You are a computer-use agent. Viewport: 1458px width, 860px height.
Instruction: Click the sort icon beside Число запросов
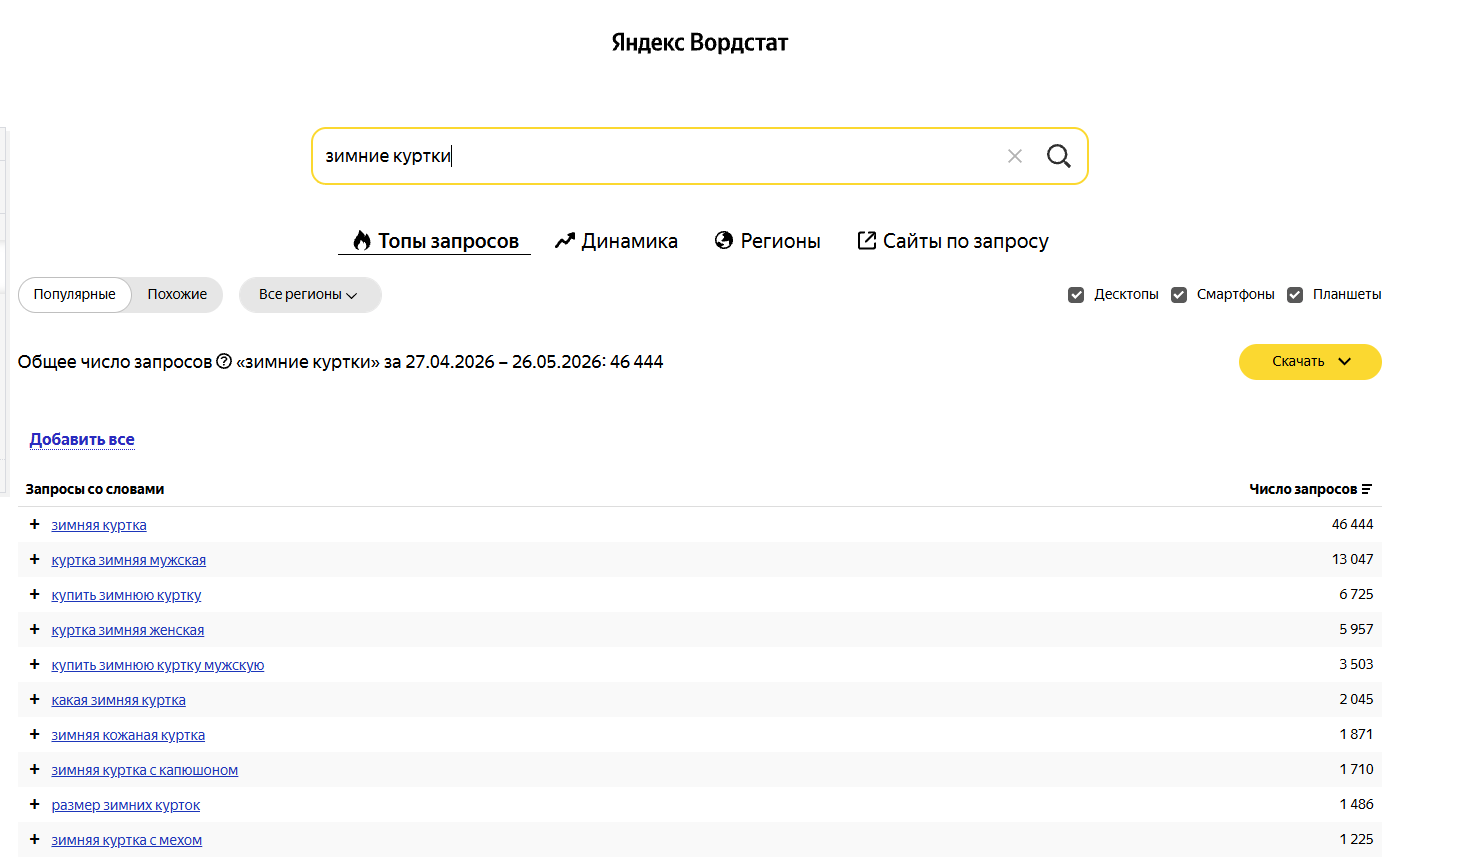click(1367, 489)
